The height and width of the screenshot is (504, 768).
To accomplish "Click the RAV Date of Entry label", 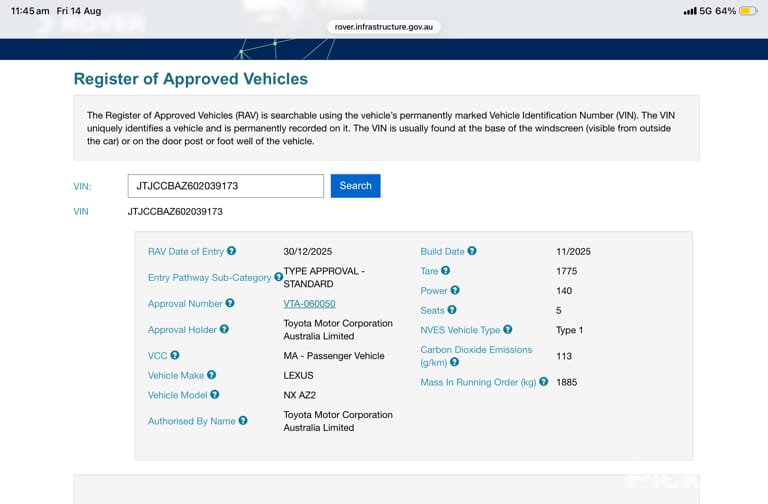I will tap(186, 251).
